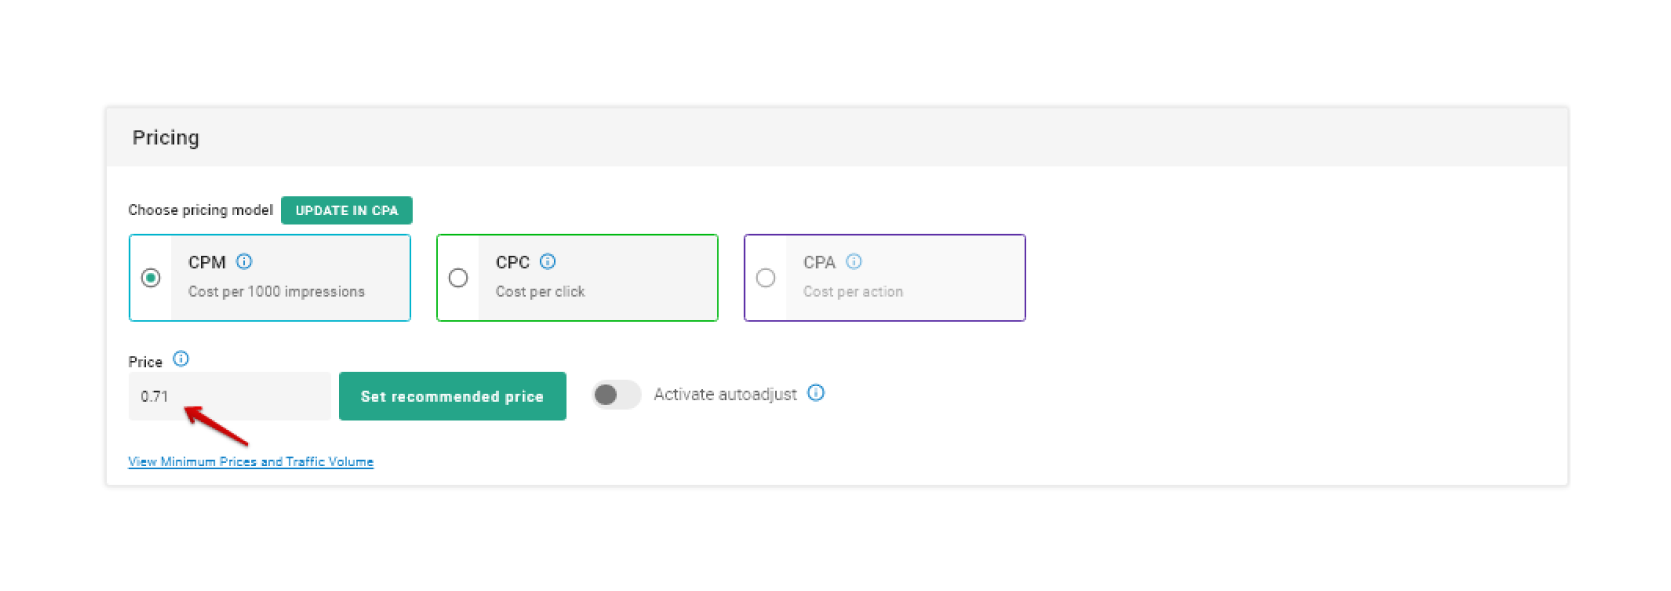
Task: Click the Choose pricing model label
Action: click(200, 210)
